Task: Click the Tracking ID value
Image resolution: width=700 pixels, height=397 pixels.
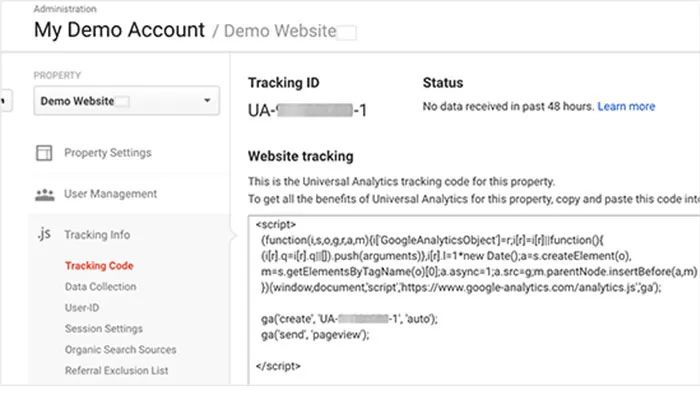Action: click(x=307, y=110)
